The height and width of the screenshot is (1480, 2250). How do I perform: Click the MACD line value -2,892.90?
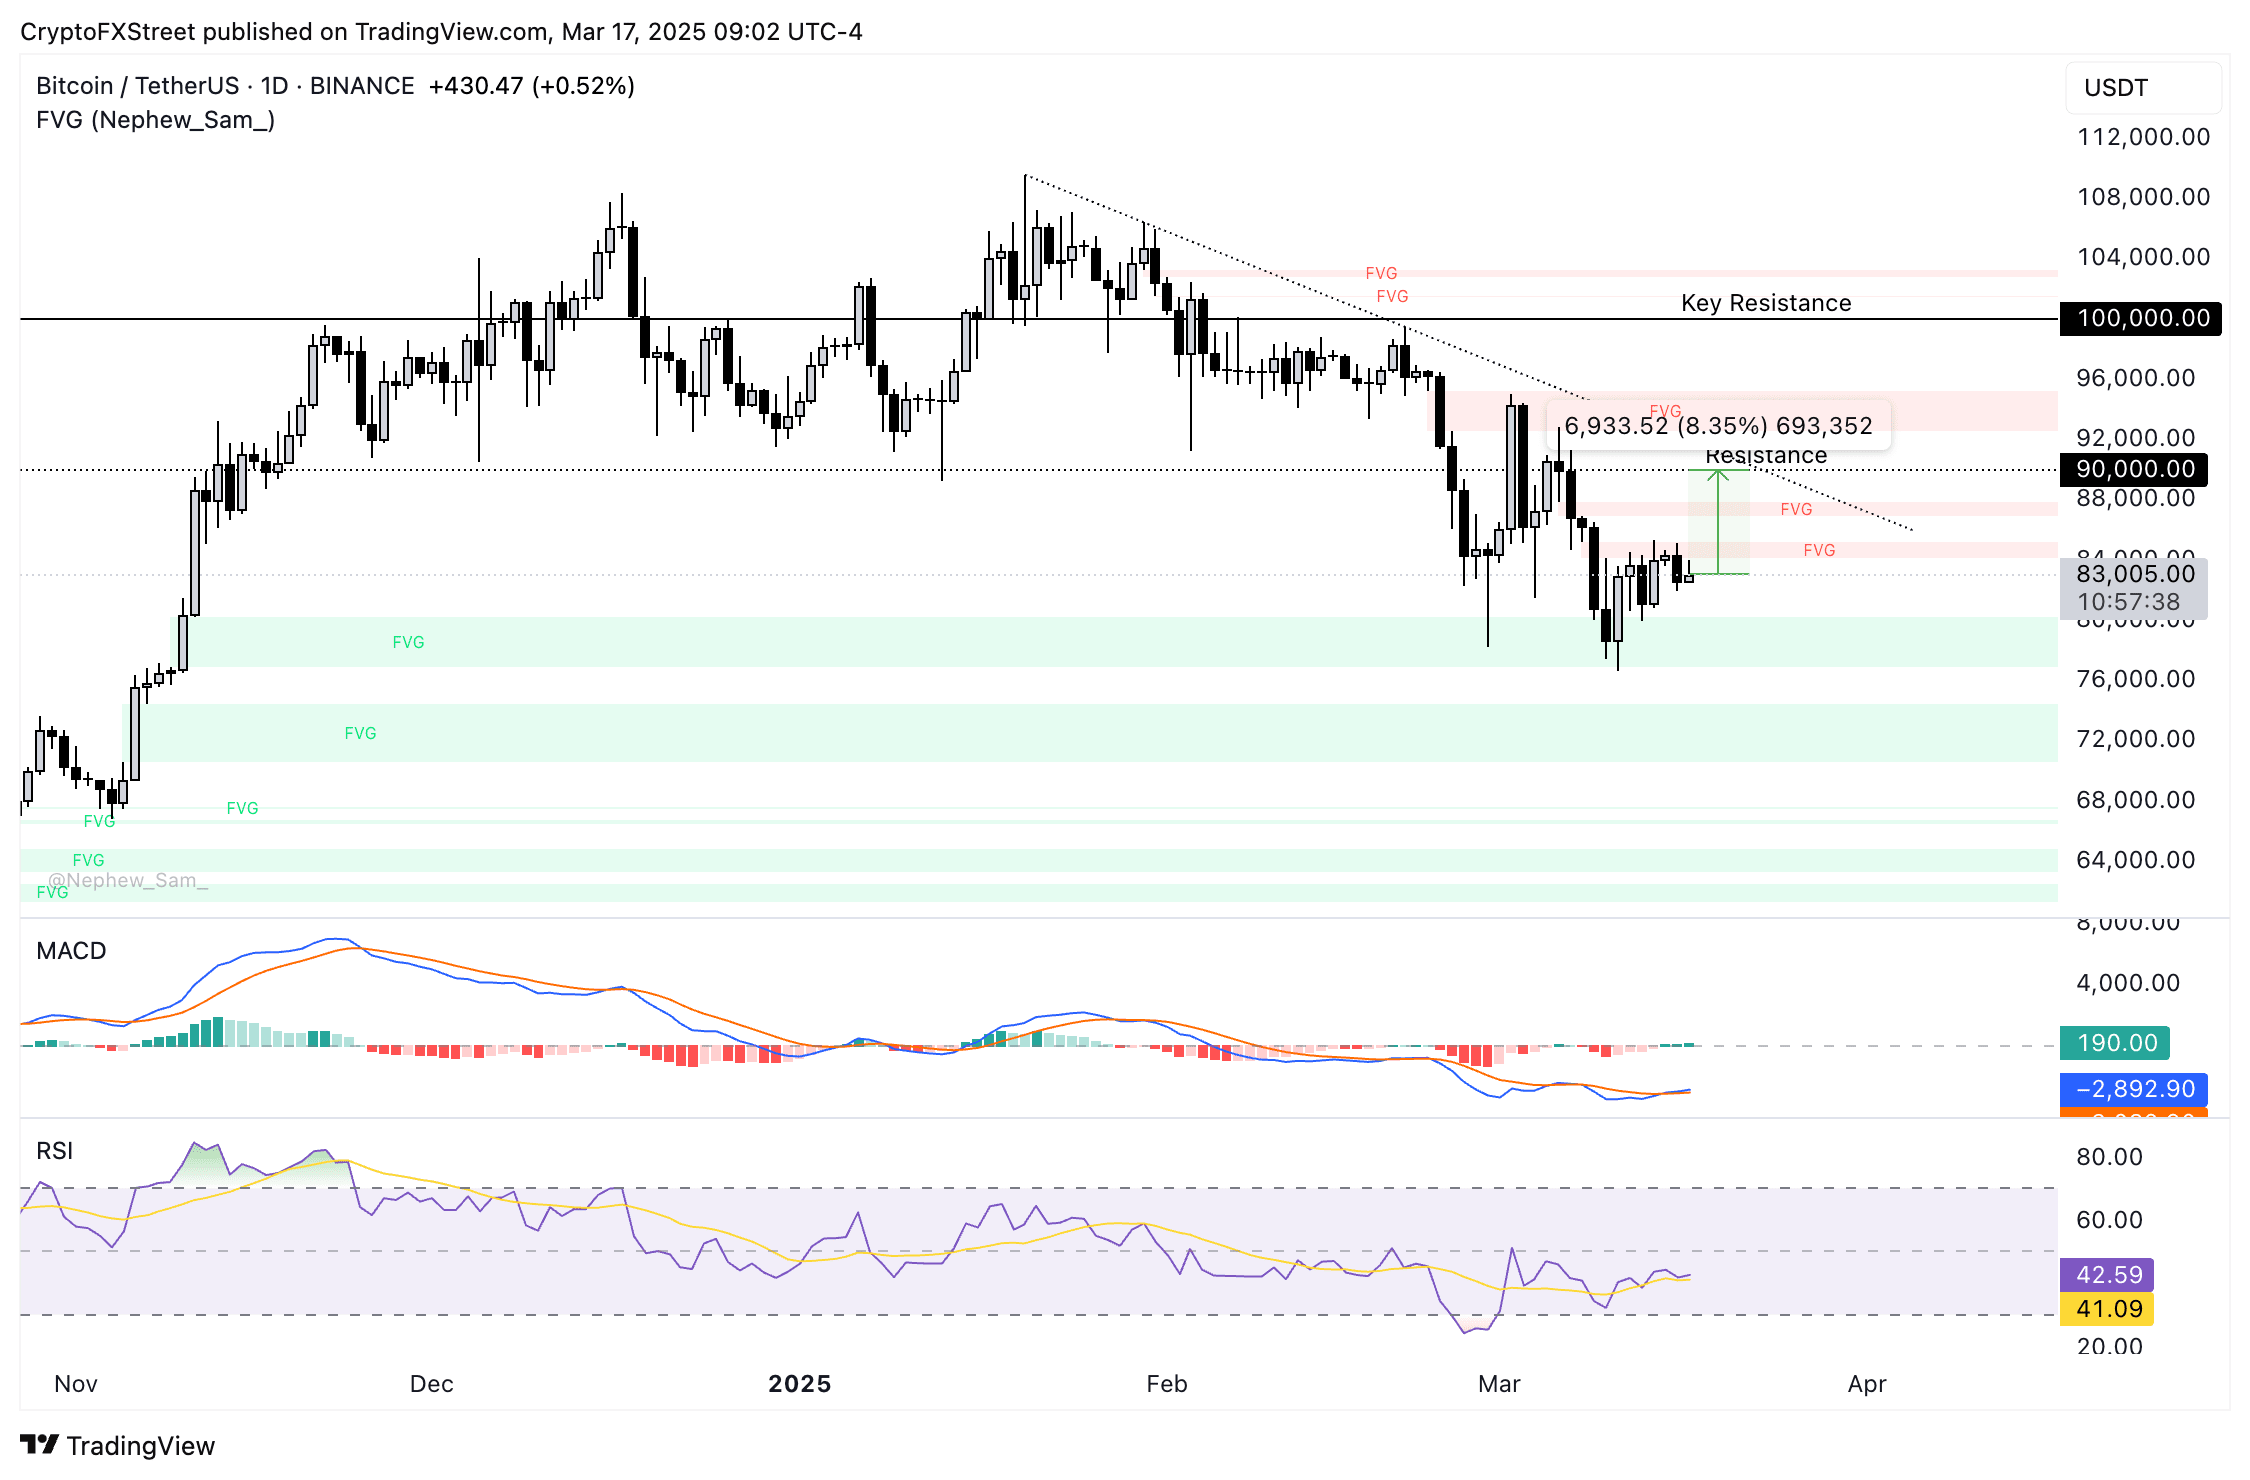pyautogui.click(x=2135, y=1090)
